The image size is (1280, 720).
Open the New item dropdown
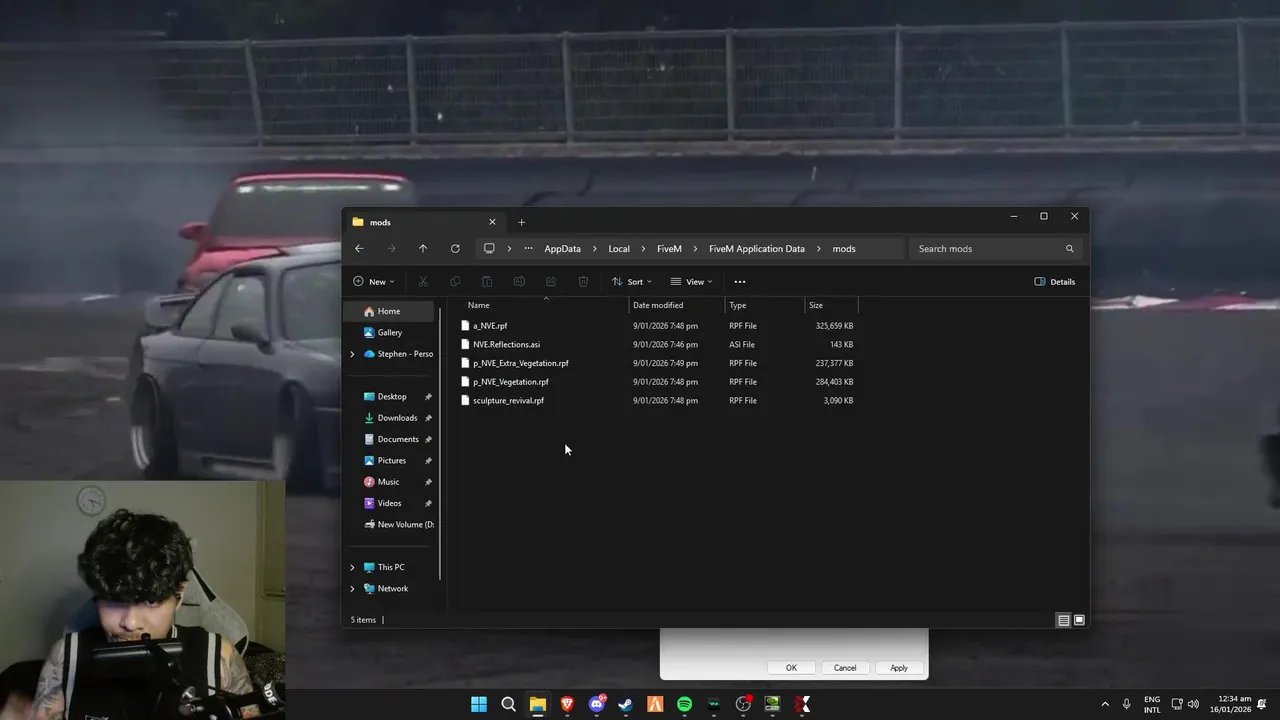click(374, 282)
